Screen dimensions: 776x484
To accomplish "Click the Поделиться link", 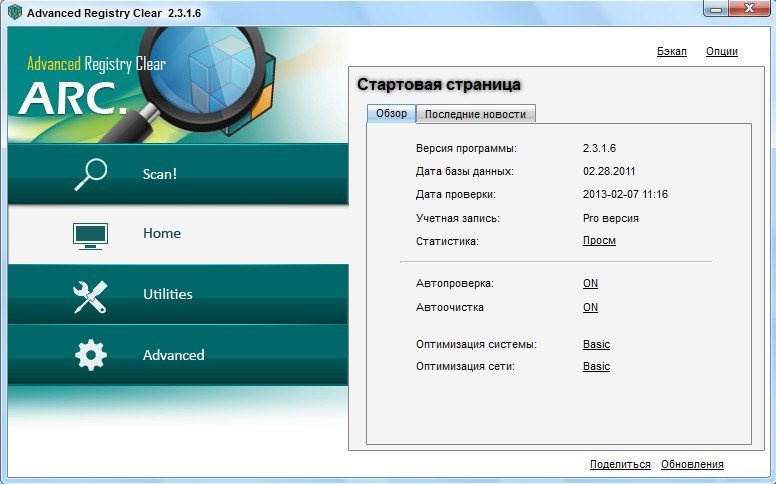I will coord(620,464).
